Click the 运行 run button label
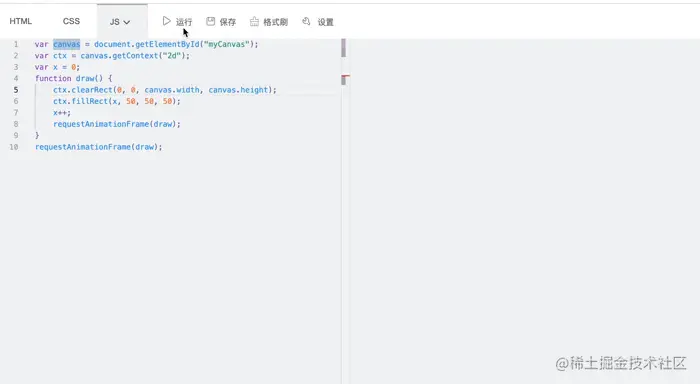 184,22
